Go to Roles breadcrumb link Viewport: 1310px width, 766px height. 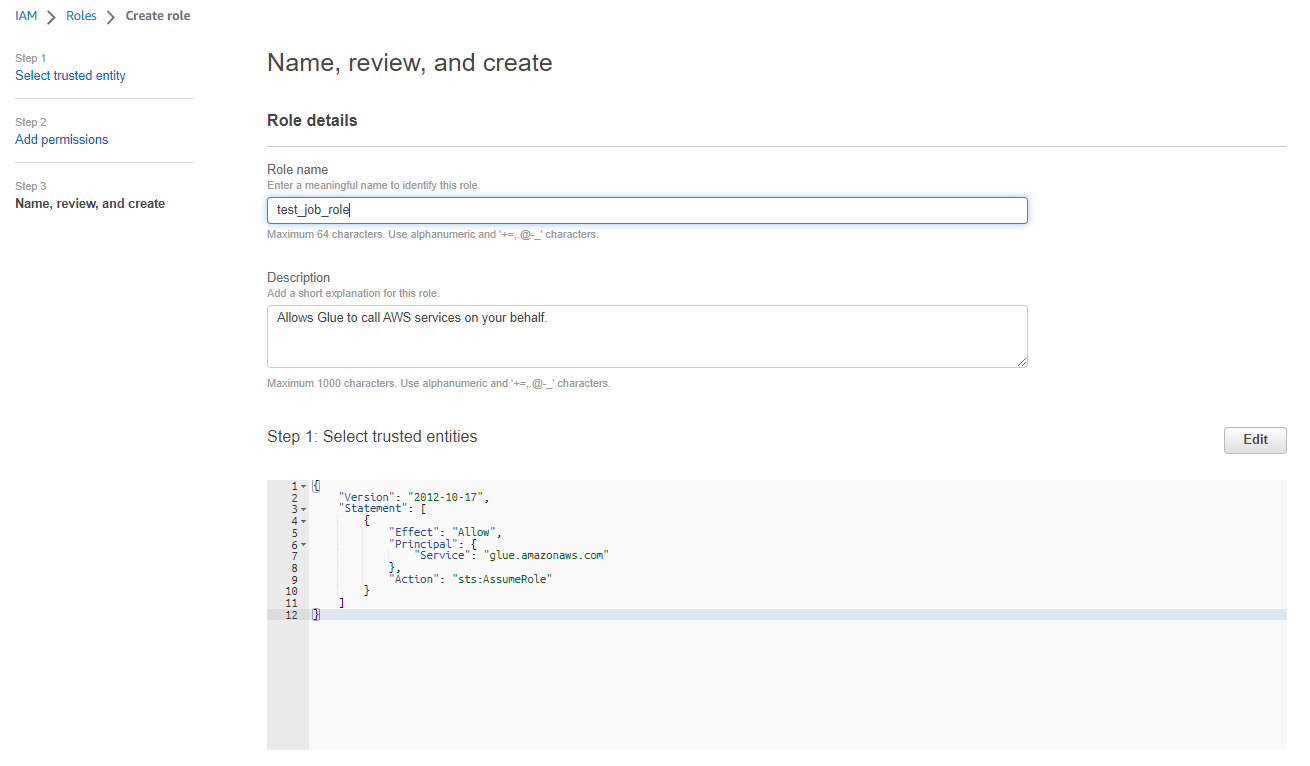(x=81, y=16)
